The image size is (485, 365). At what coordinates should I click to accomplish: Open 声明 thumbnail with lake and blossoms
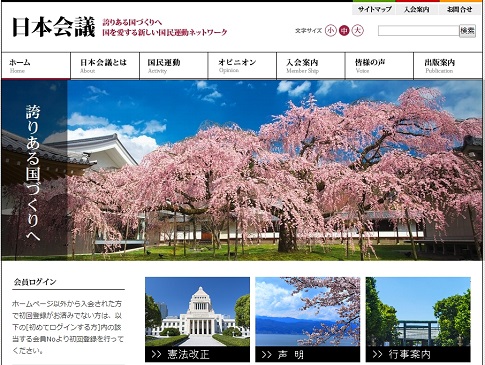tap(308, 319)
